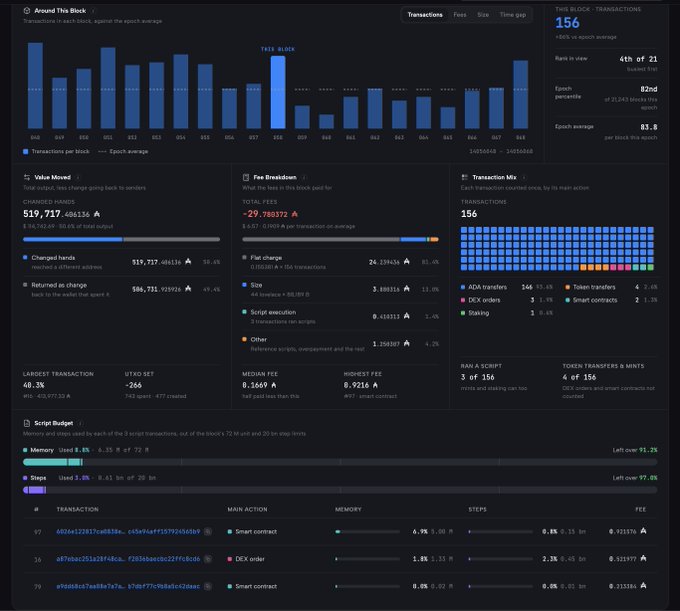
Task: Select chart bar for block 065
Action: (448, 118)
